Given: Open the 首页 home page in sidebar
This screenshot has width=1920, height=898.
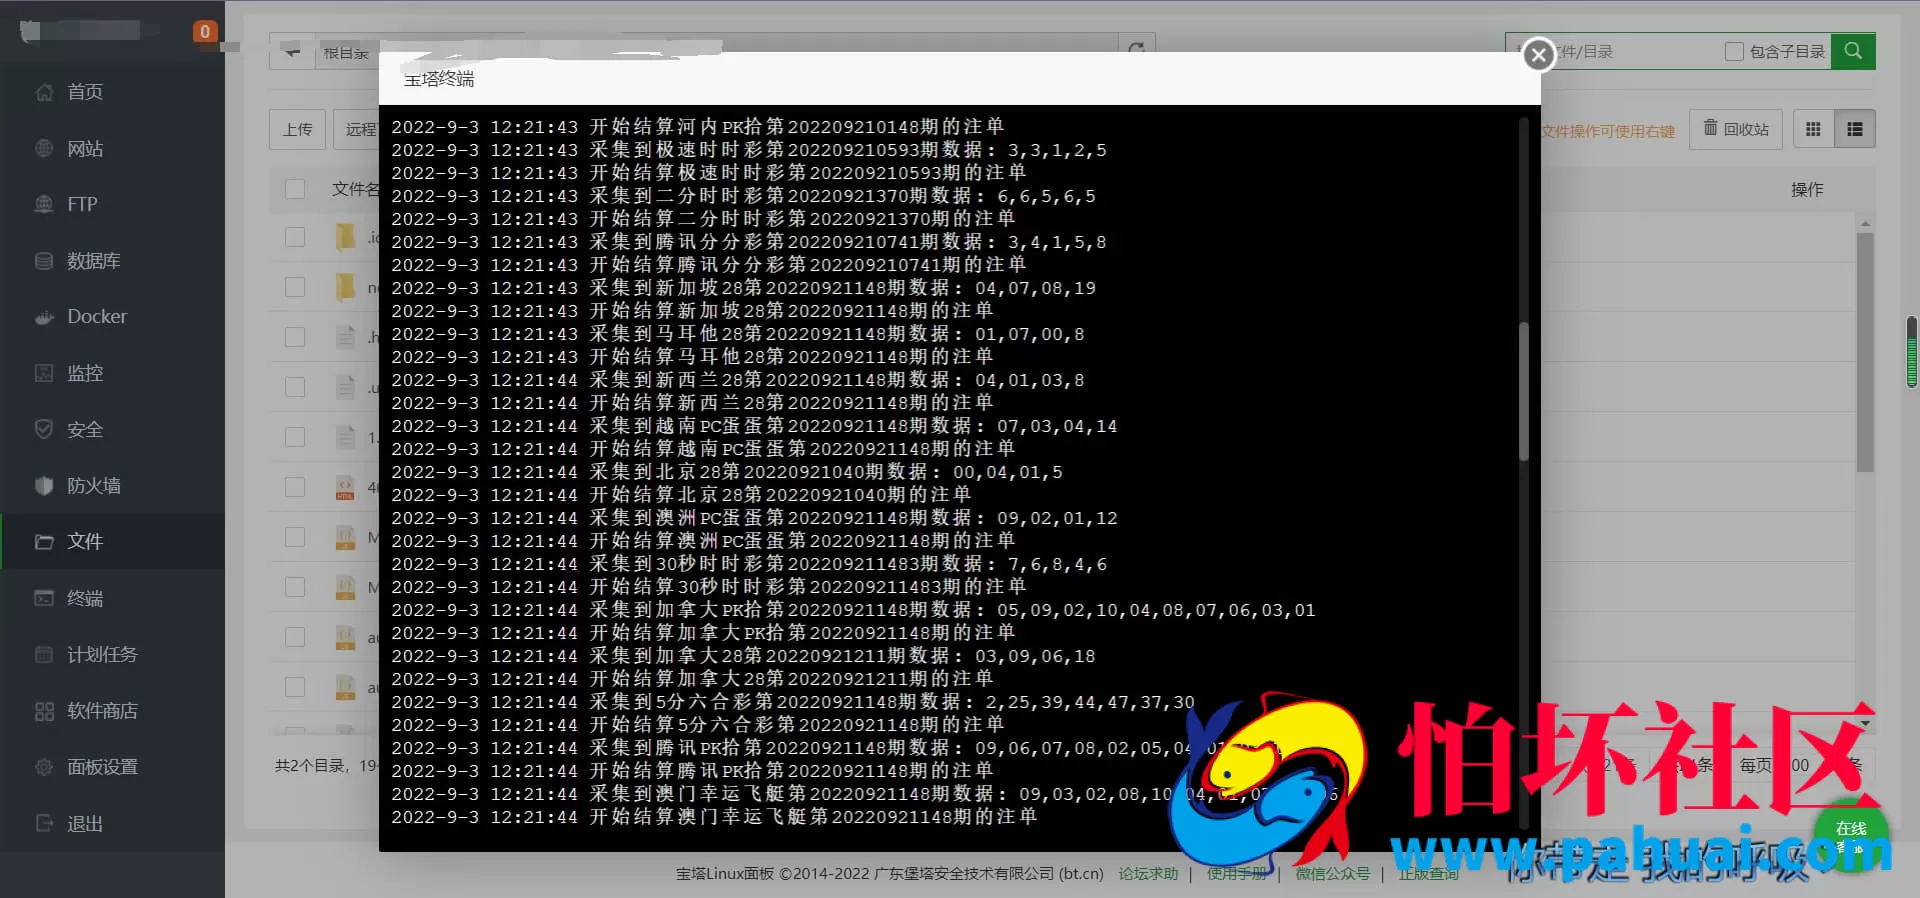Looking at the screenshot, I should (84, 92).
